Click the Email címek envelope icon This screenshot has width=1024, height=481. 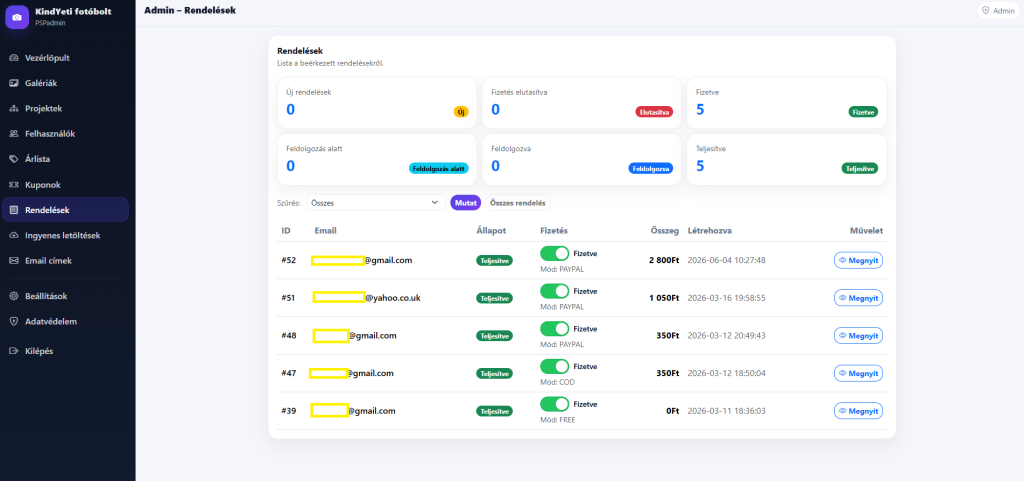tap(14, 260)
